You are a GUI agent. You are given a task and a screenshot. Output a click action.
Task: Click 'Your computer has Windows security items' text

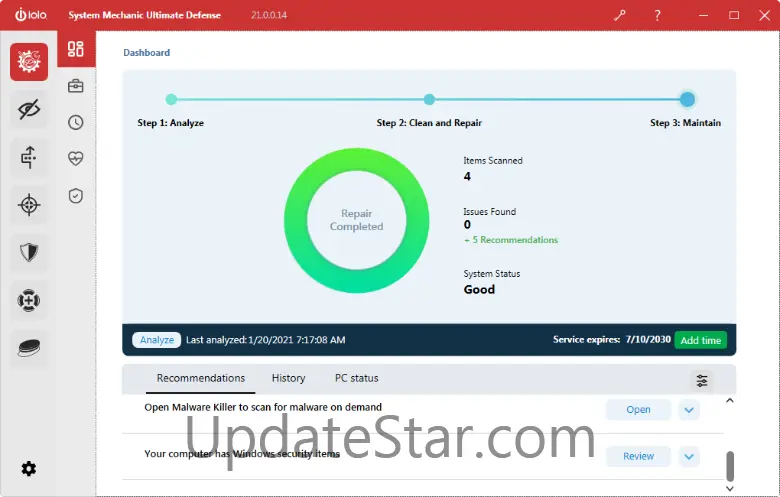[x=242, y=454]
